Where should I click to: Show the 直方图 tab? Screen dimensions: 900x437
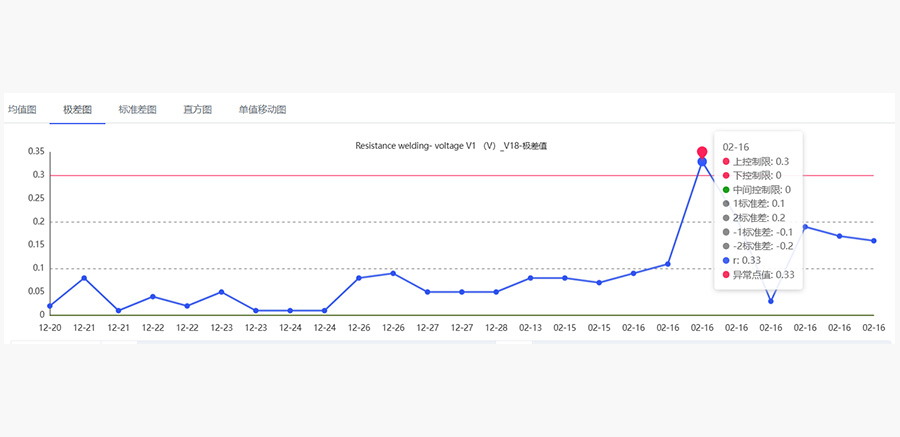tap(197, 110)
